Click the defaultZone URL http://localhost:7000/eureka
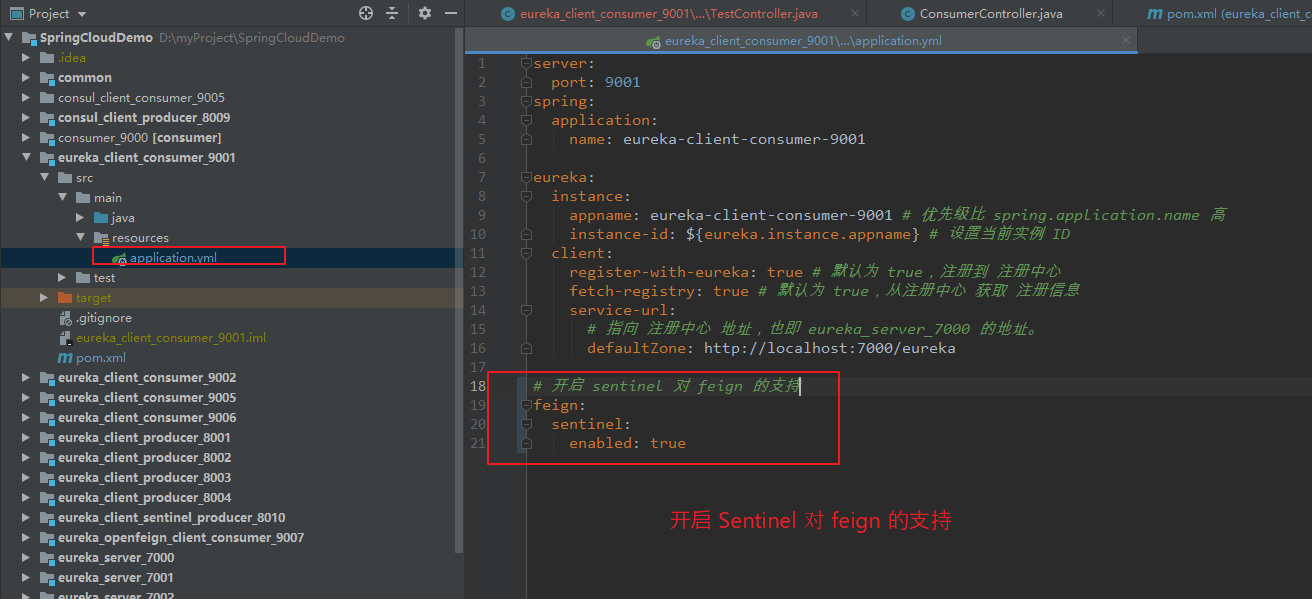 click(x=830, y=348)
